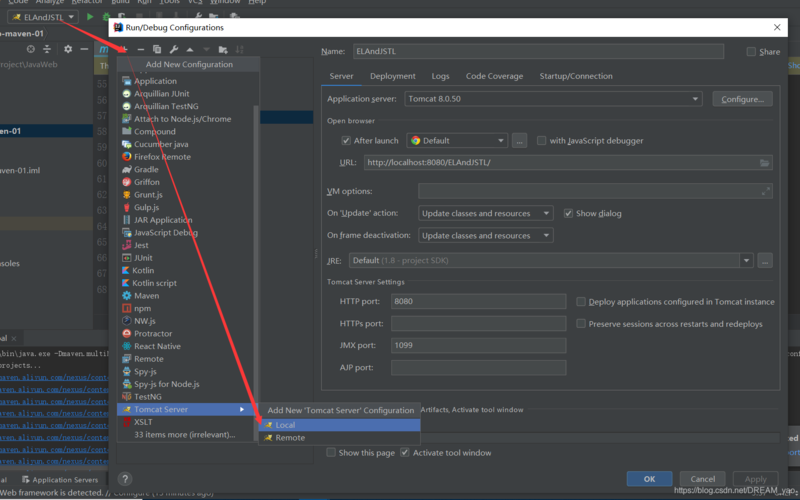Open On frame deactivation dropdown

click(486, 235)
